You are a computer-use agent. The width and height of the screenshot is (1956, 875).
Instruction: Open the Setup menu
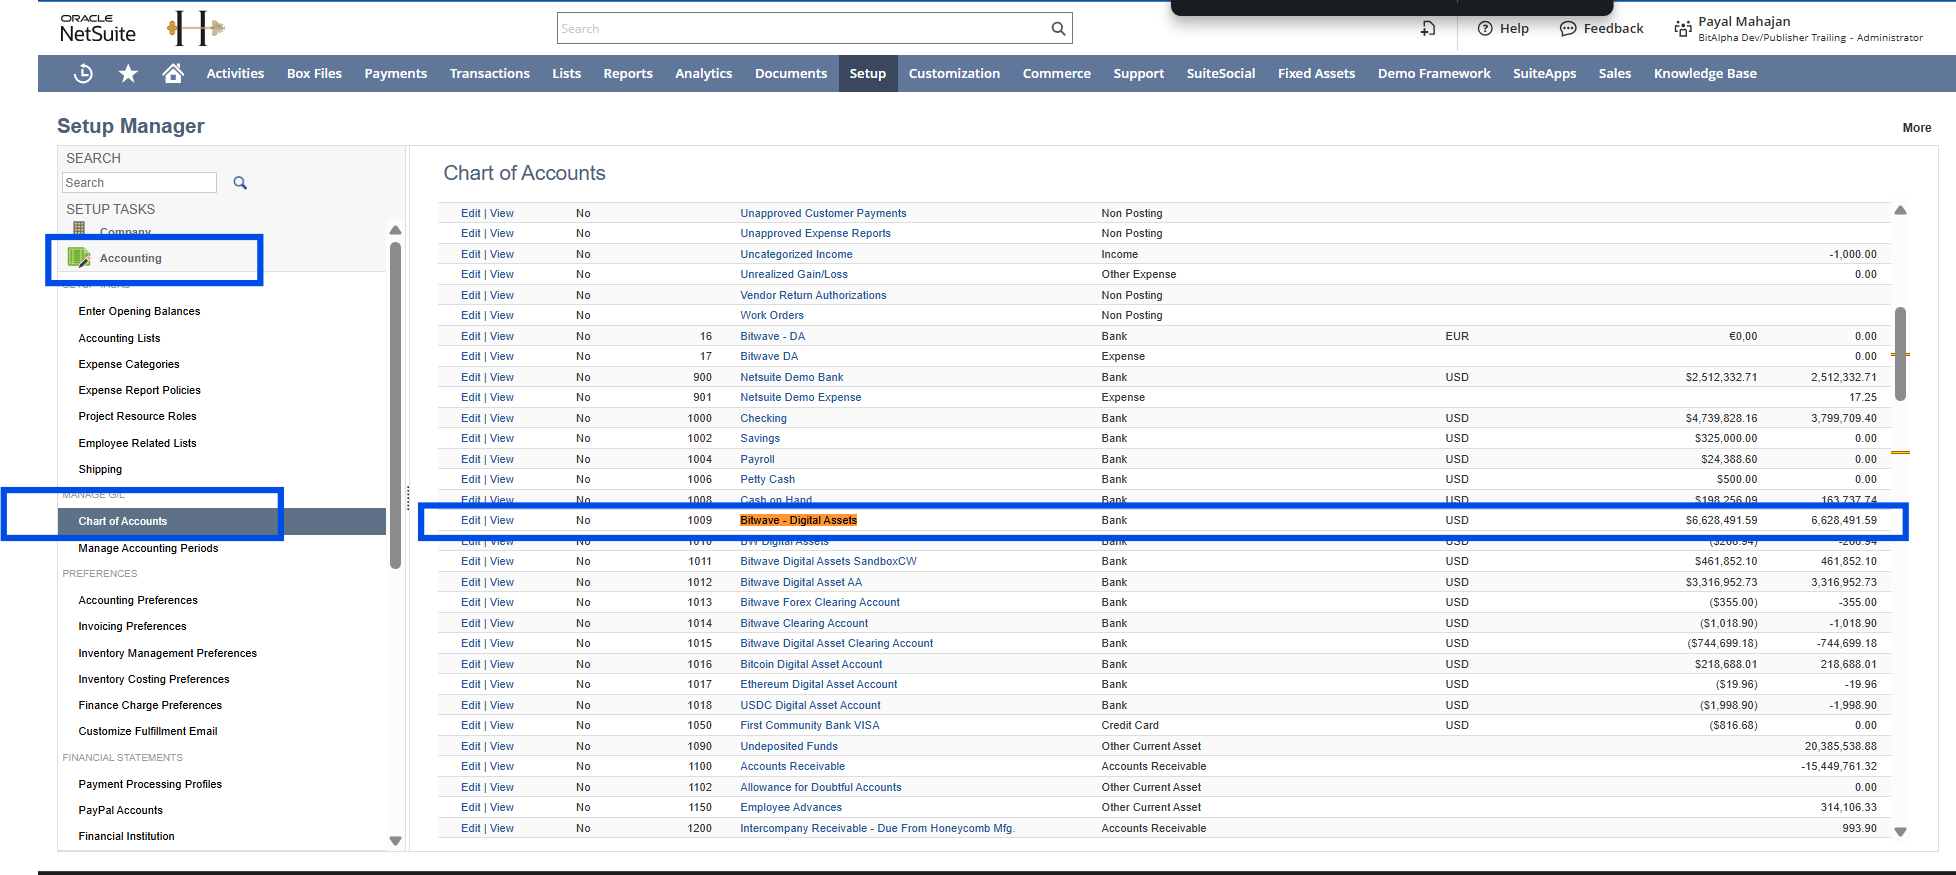click(x=868, y=73)
